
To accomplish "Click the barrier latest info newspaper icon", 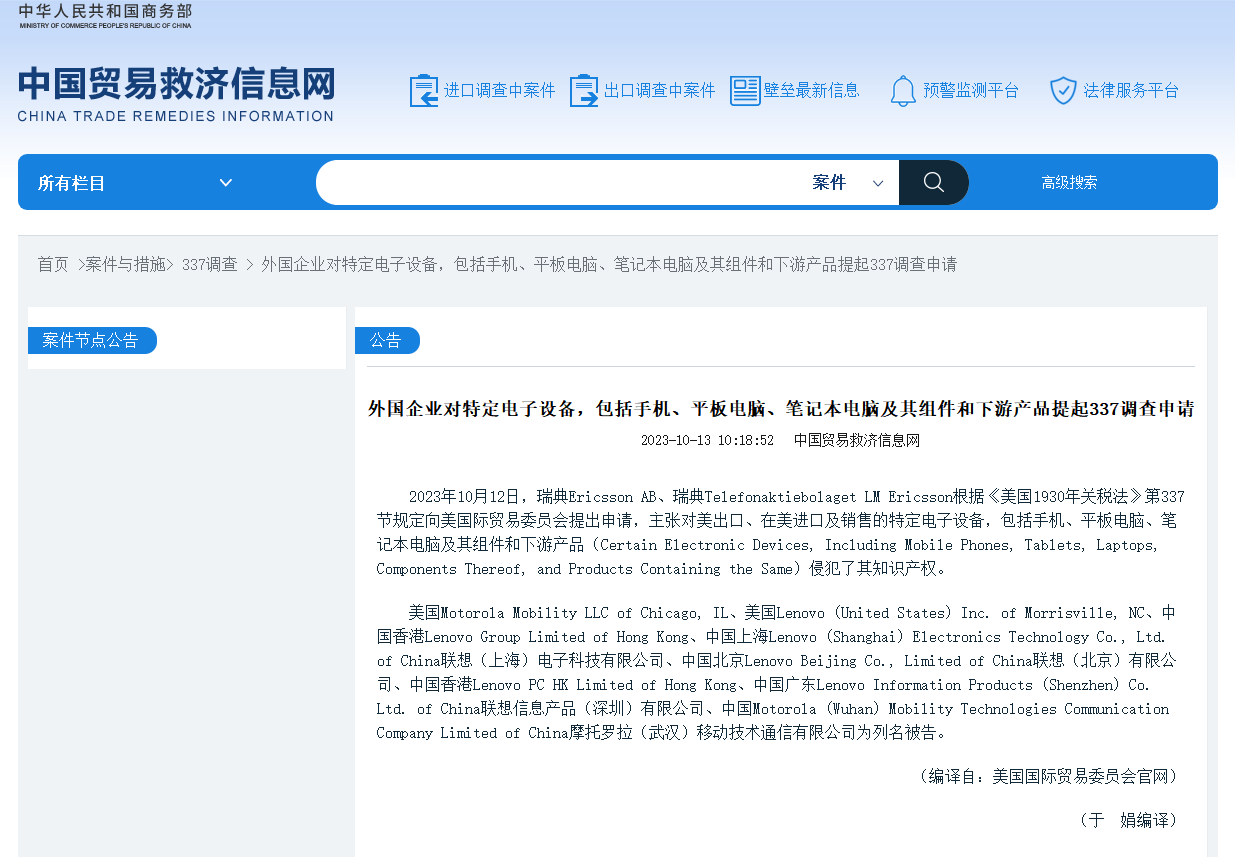I will coord(745,91).
